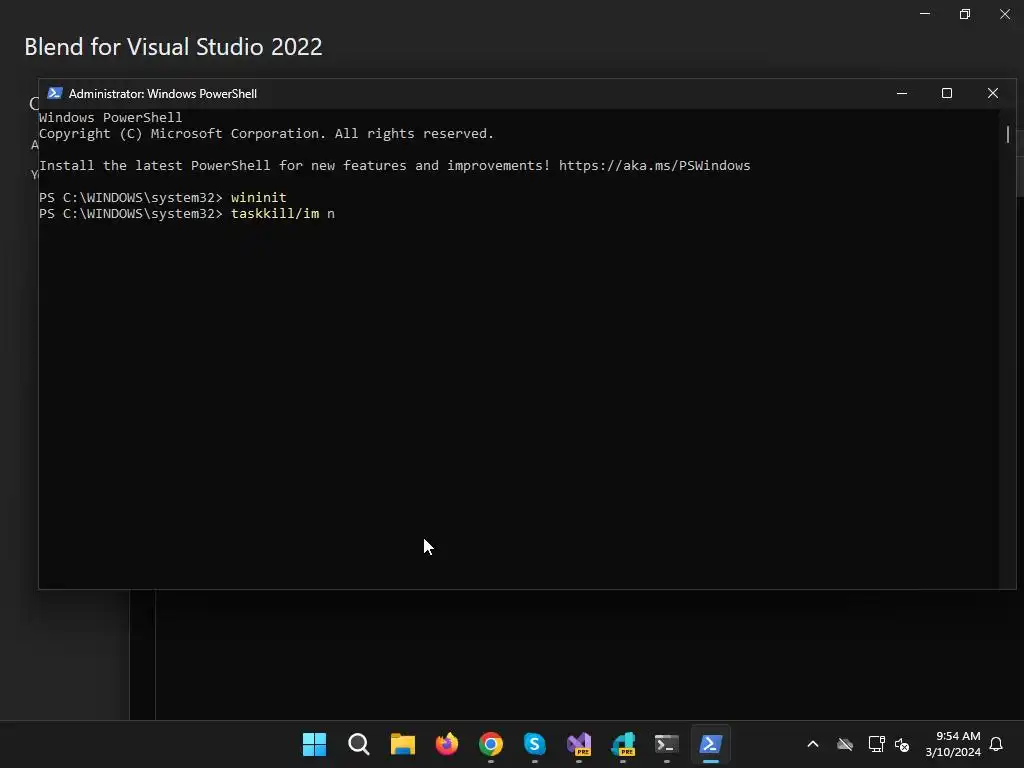Launch Firefox from the taskbar
Screen dimensions: 1024x768
tap(447, 744)
